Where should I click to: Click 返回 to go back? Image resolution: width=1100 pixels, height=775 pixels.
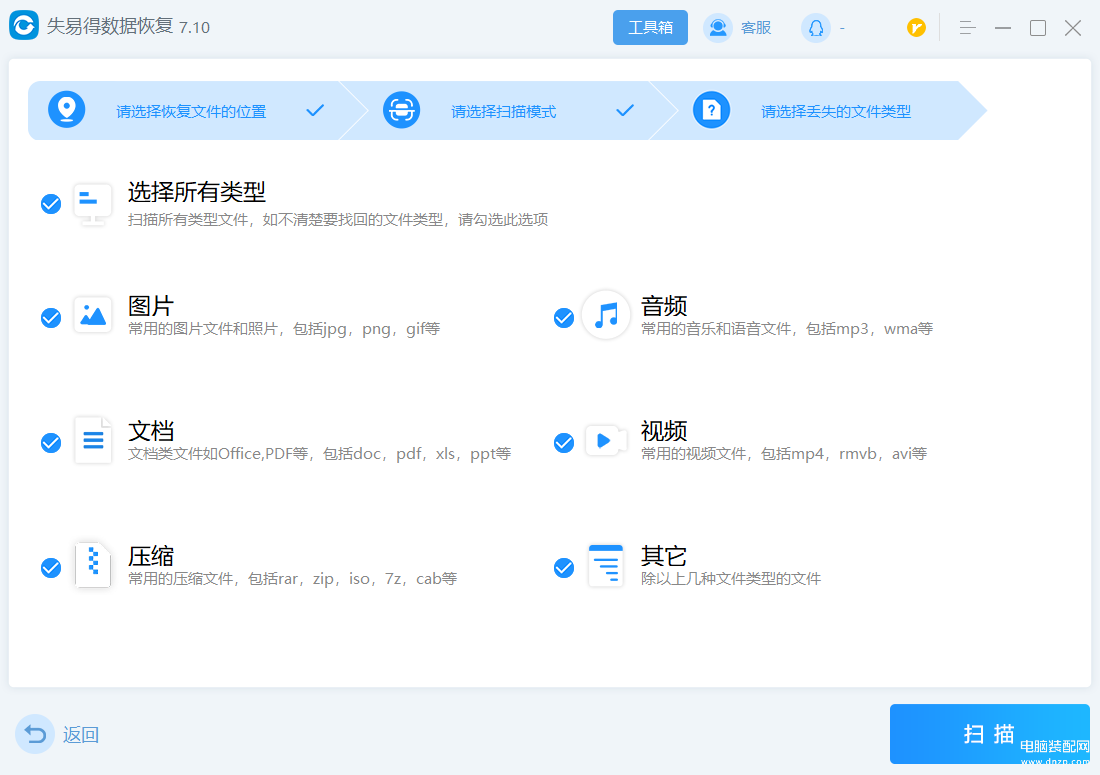click(x=59, y=735)
